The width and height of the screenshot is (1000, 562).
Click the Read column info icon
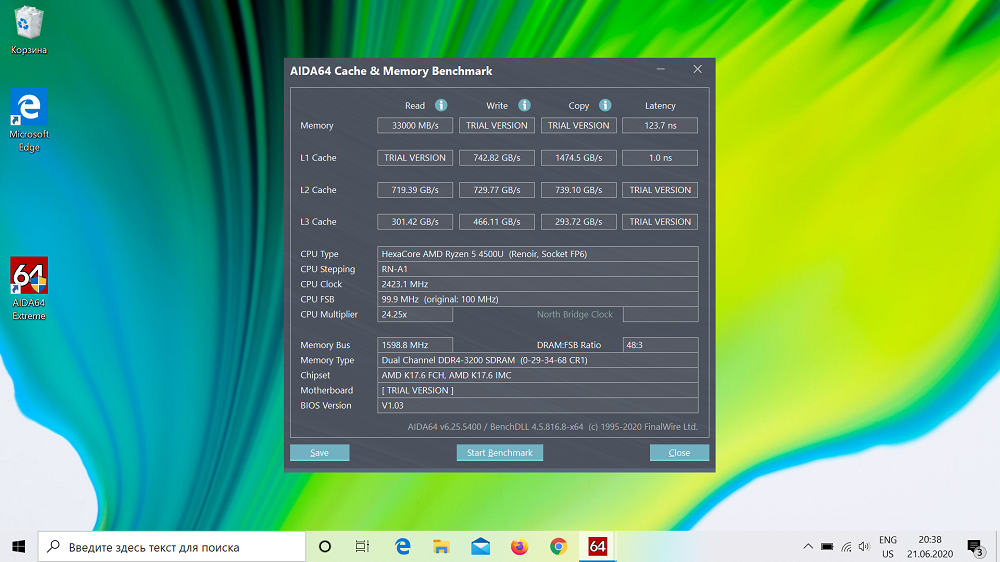441,105
